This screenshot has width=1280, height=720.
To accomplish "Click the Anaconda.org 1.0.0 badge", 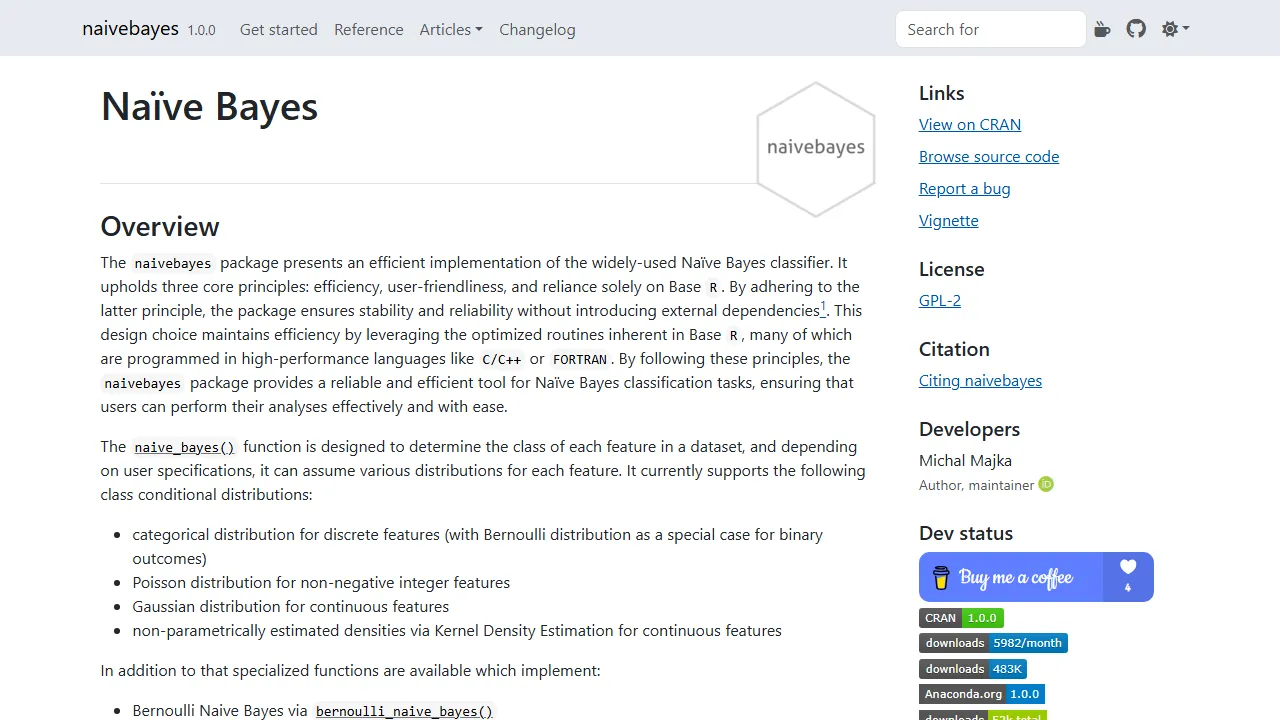I will click(x=980, y=693).
